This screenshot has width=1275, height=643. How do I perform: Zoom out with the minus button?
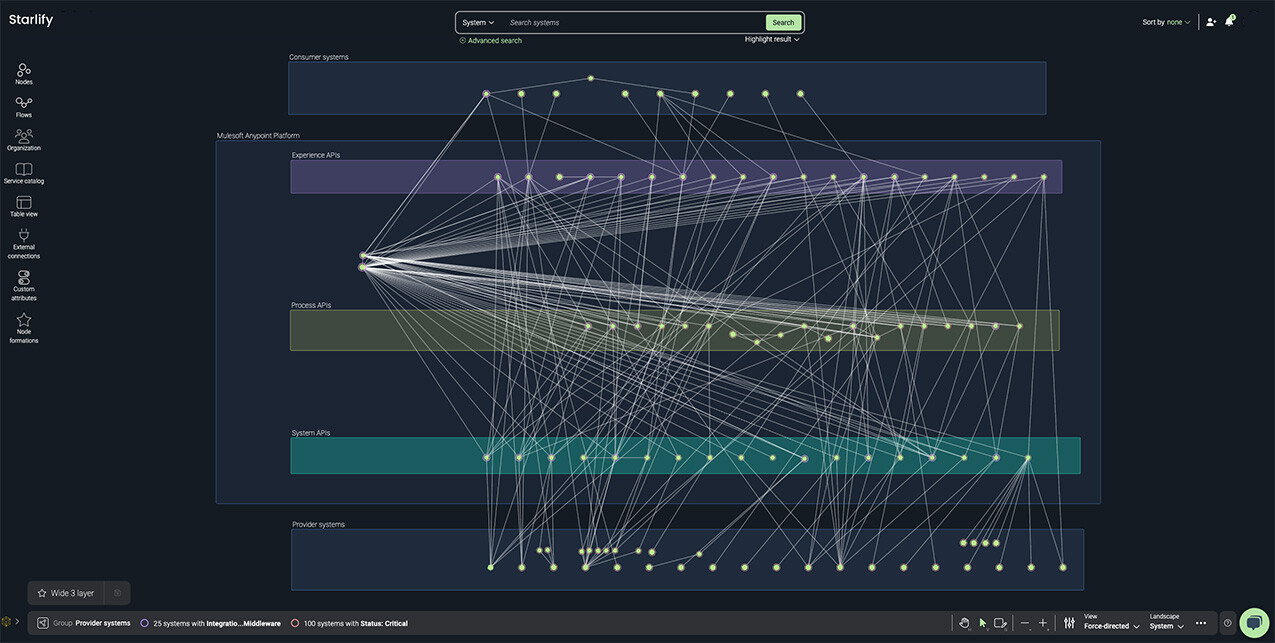(1025, 623)
